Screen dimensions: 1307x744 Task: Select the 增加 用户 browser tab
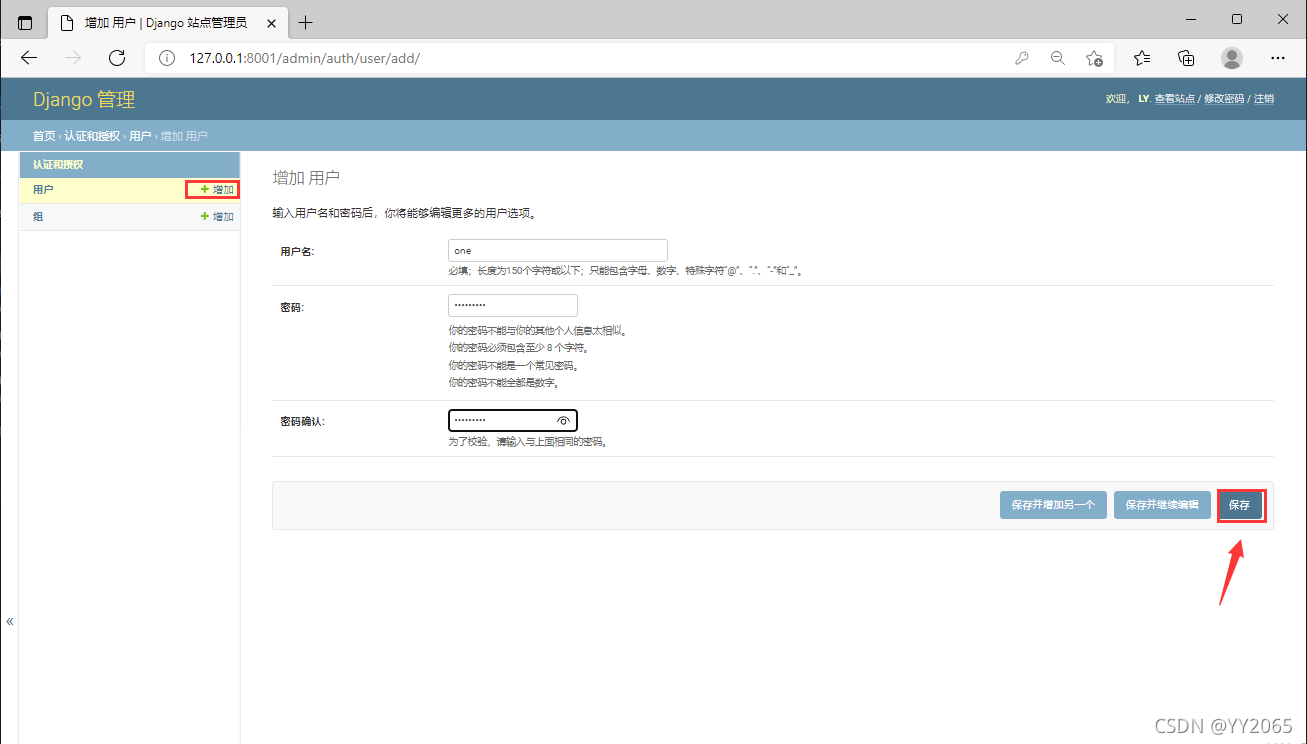[x=166, y=22]
